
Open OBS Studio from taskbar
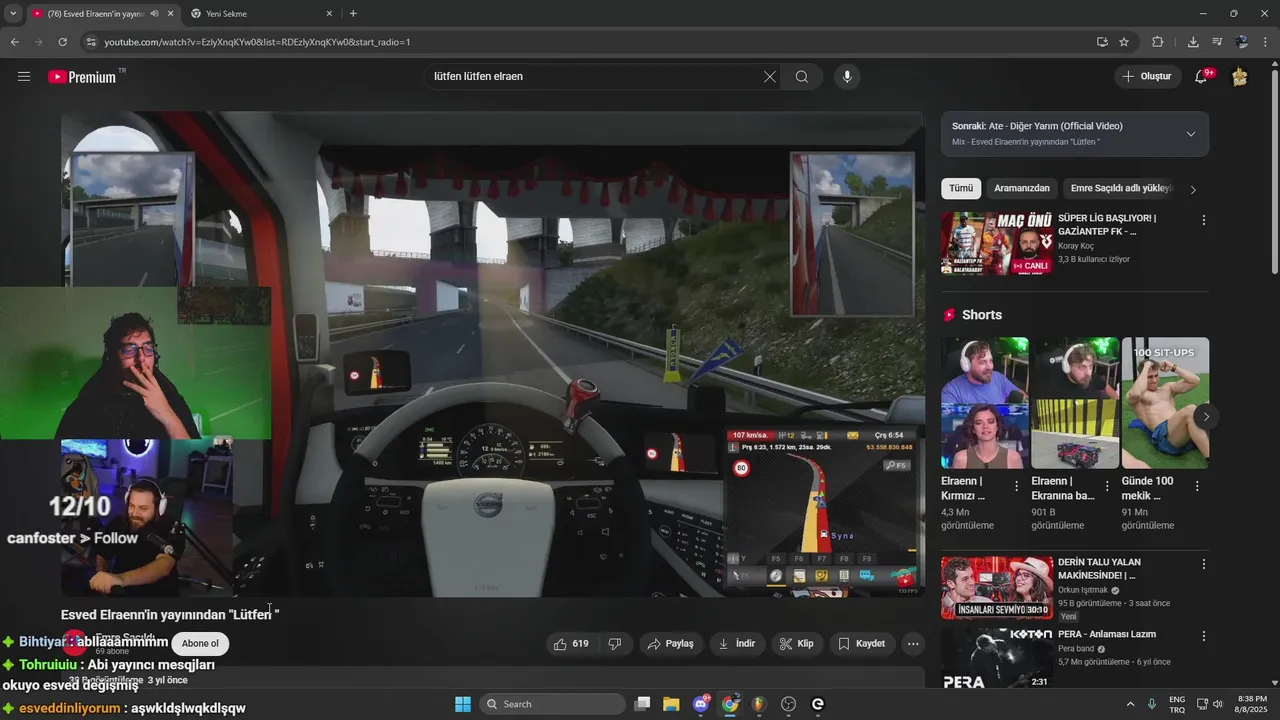pyautogui.click(x=788, y=704)
